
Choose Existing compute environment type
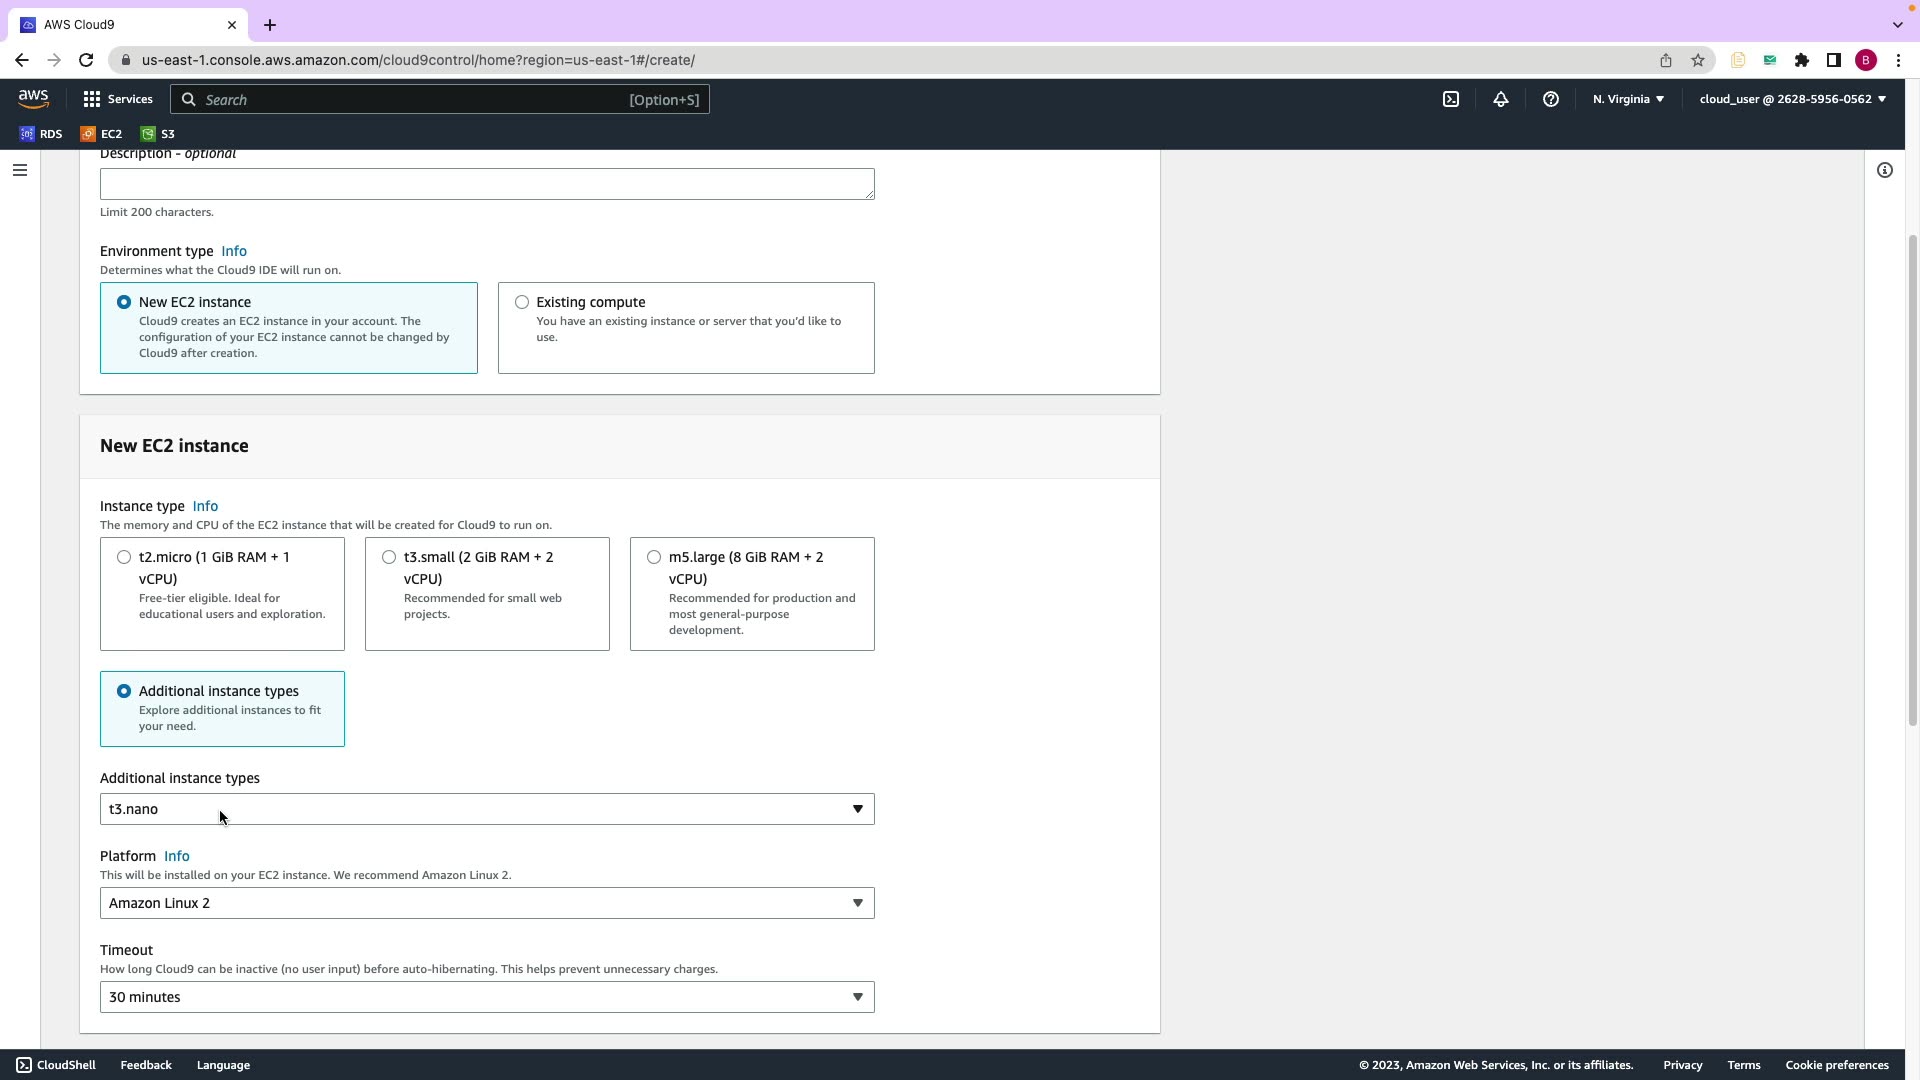pyautogui.click(x=522, y=302)
